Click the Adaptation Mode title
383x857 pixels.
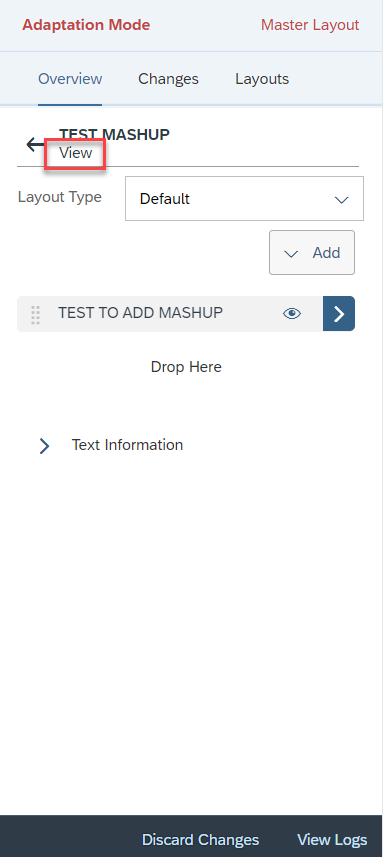(86, 25)
